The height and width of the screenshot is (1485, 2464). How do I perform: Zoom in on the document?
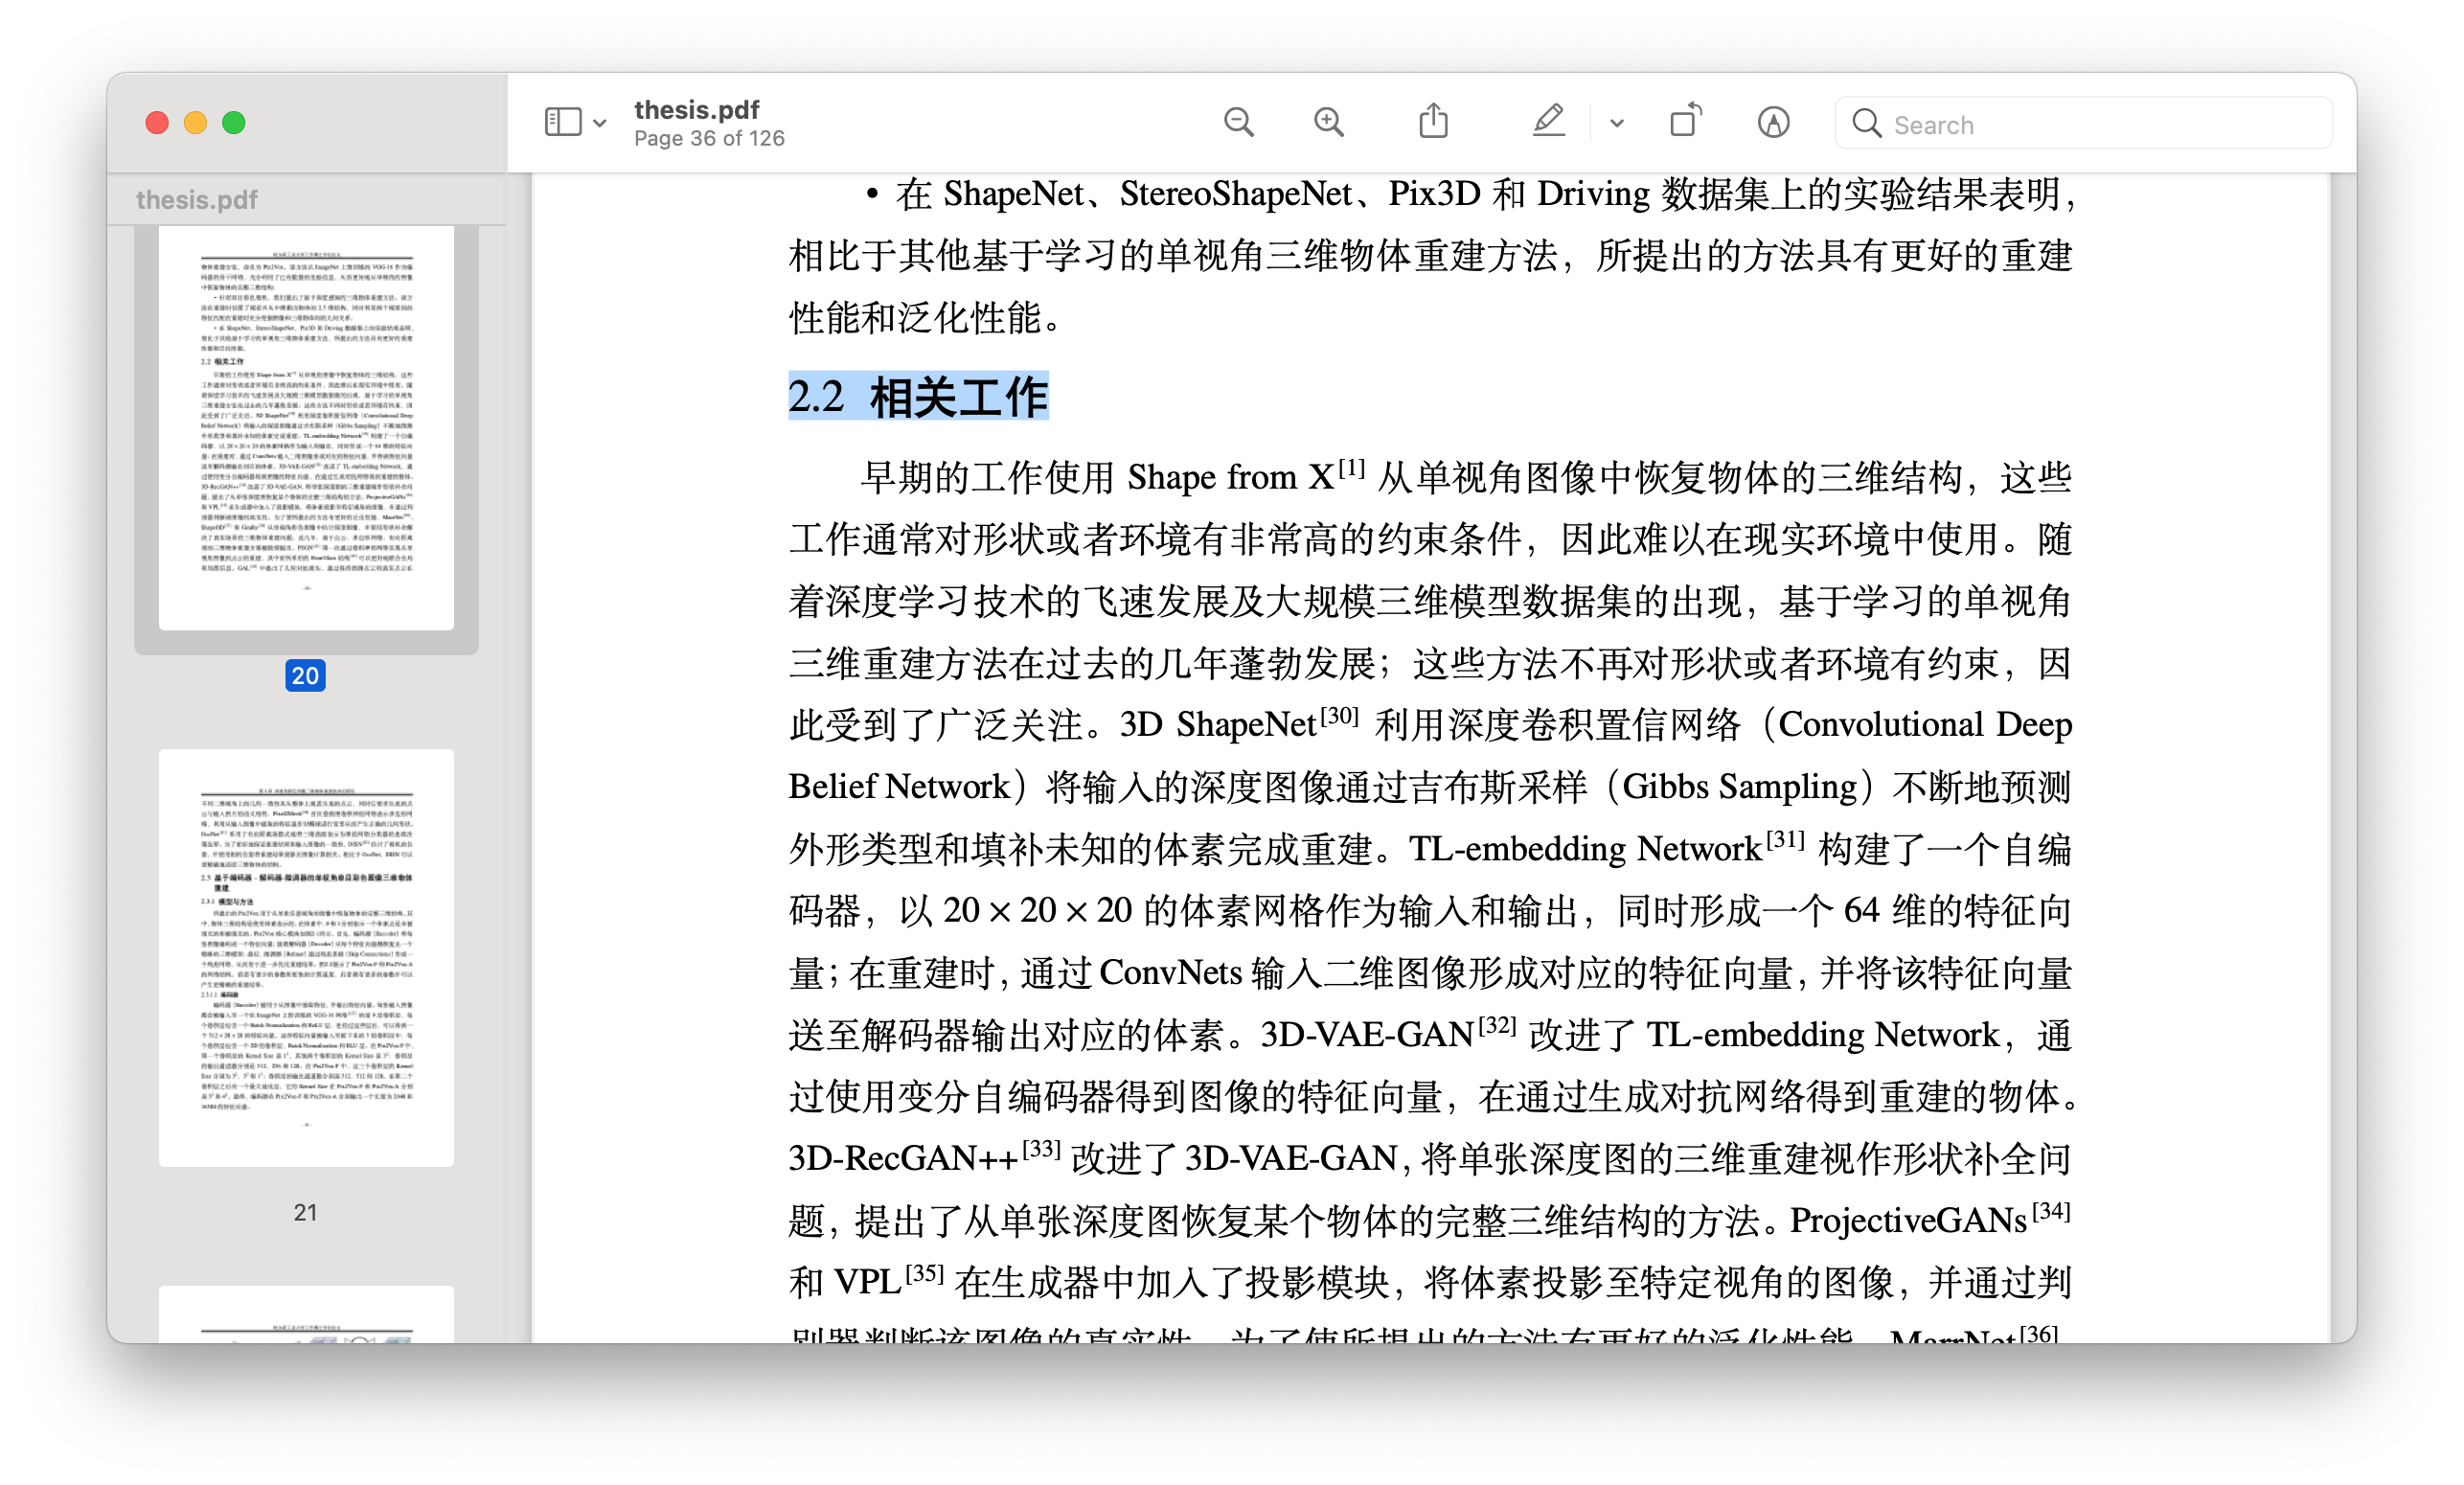(x=1328, y=121)
